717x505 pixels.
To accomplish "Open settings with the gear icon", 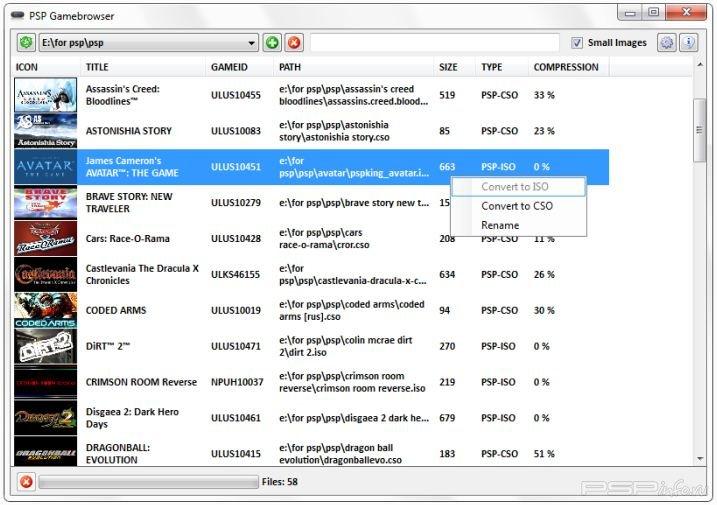I will tap(666, 43).
